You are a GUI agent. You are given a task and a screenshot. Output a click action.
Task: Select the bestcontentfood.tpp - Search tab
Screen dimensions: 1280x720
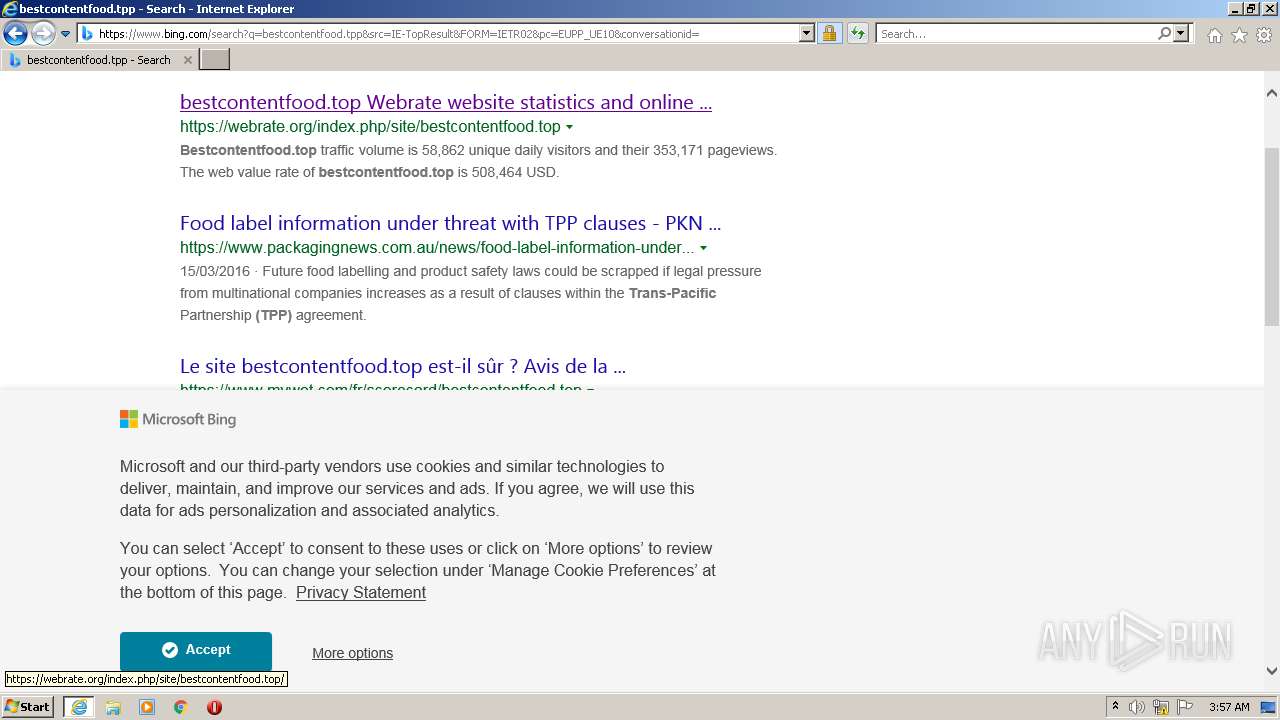[x=99, y=60]
